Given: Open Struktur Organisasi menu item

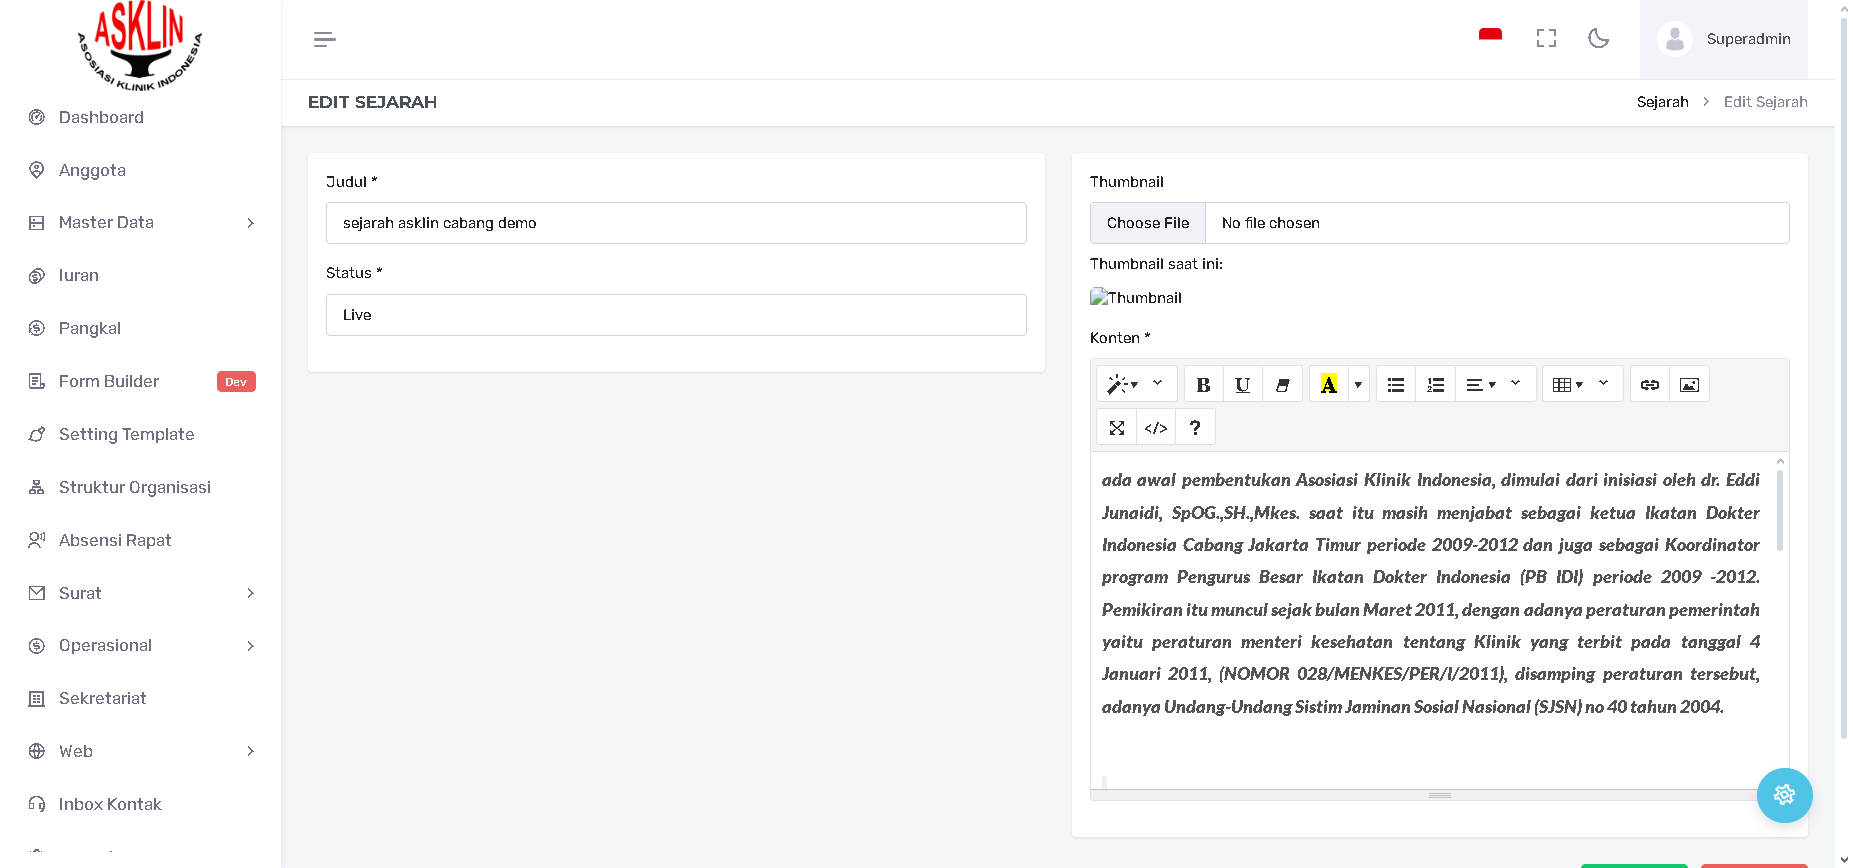Looking at the screenshot, I should (x=134, y=488).
